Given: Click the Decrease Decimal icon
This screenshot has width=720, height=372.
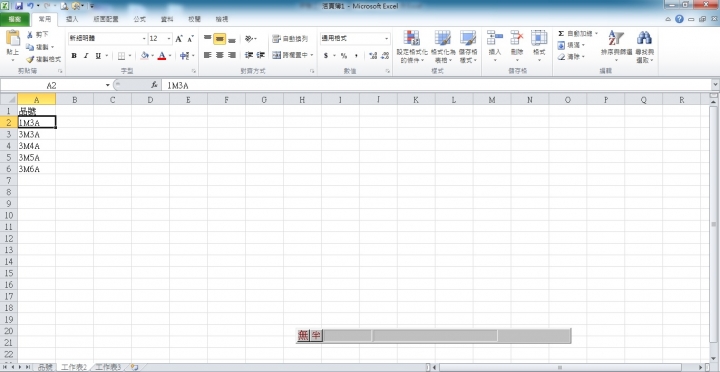Looking at the screenshot, I should pyautogui.click(x=385, y=56).
